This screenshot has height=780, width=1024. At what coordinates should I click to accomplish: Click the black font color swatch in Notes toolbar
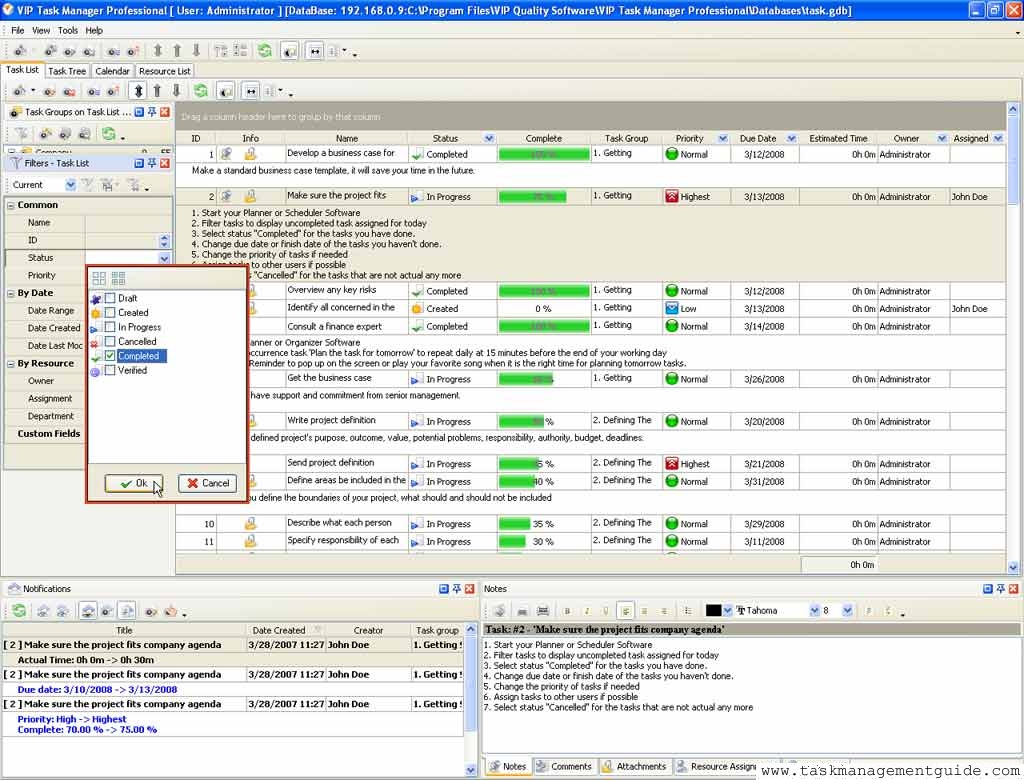(713, 611)
